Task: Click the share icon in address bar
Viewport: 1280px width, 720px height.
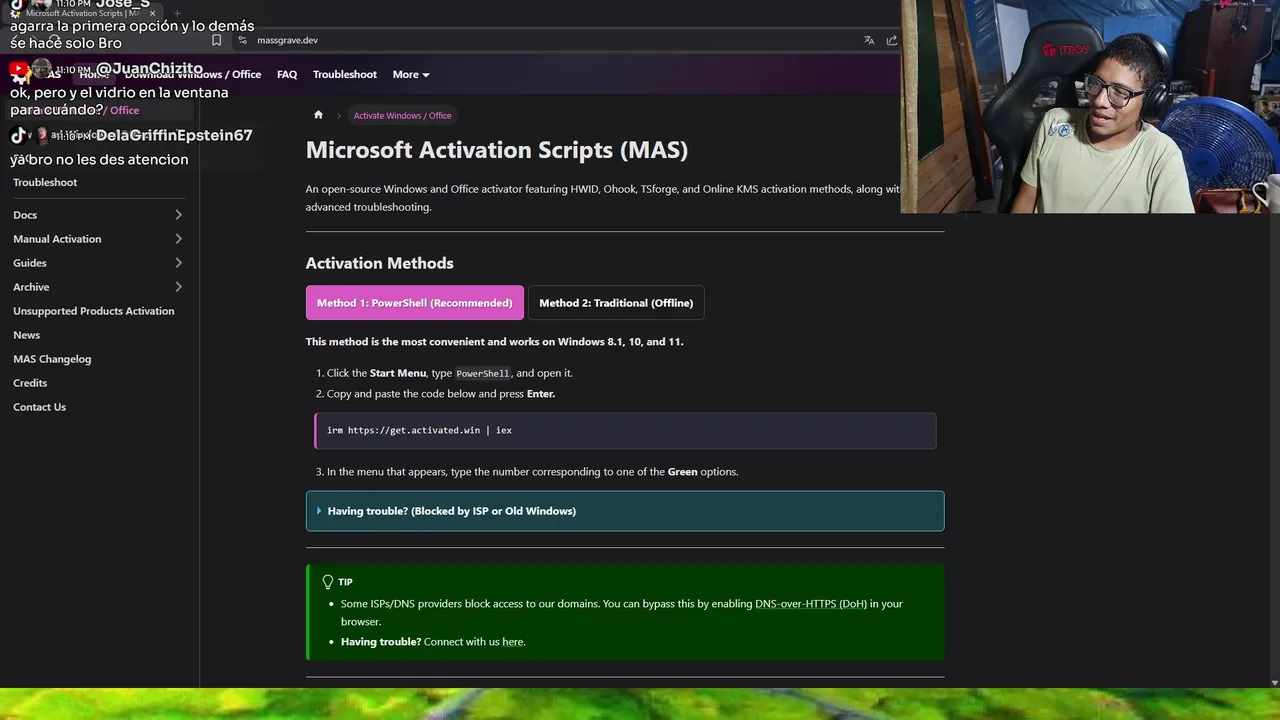Action: click(x=892, y=40)
